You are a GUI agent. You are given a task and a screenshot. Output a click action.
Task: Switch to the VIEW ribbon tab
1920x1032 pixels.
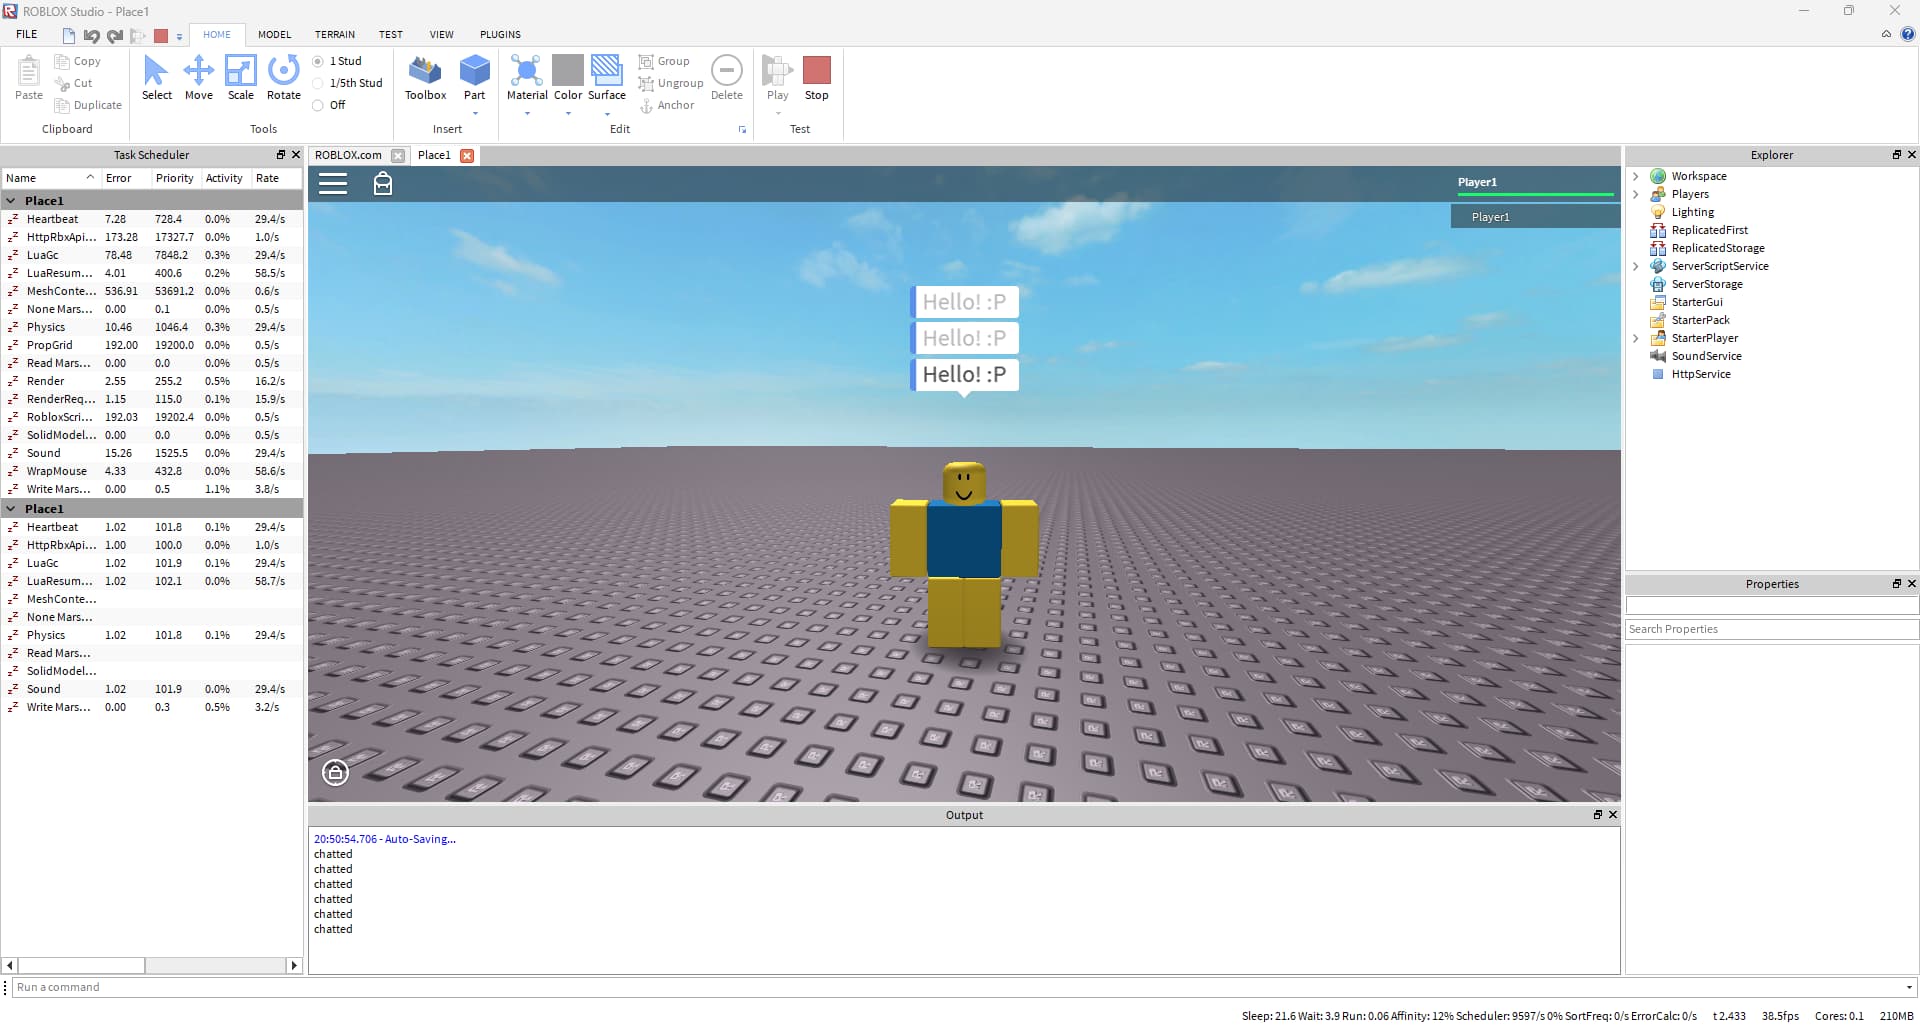point(441,34)
